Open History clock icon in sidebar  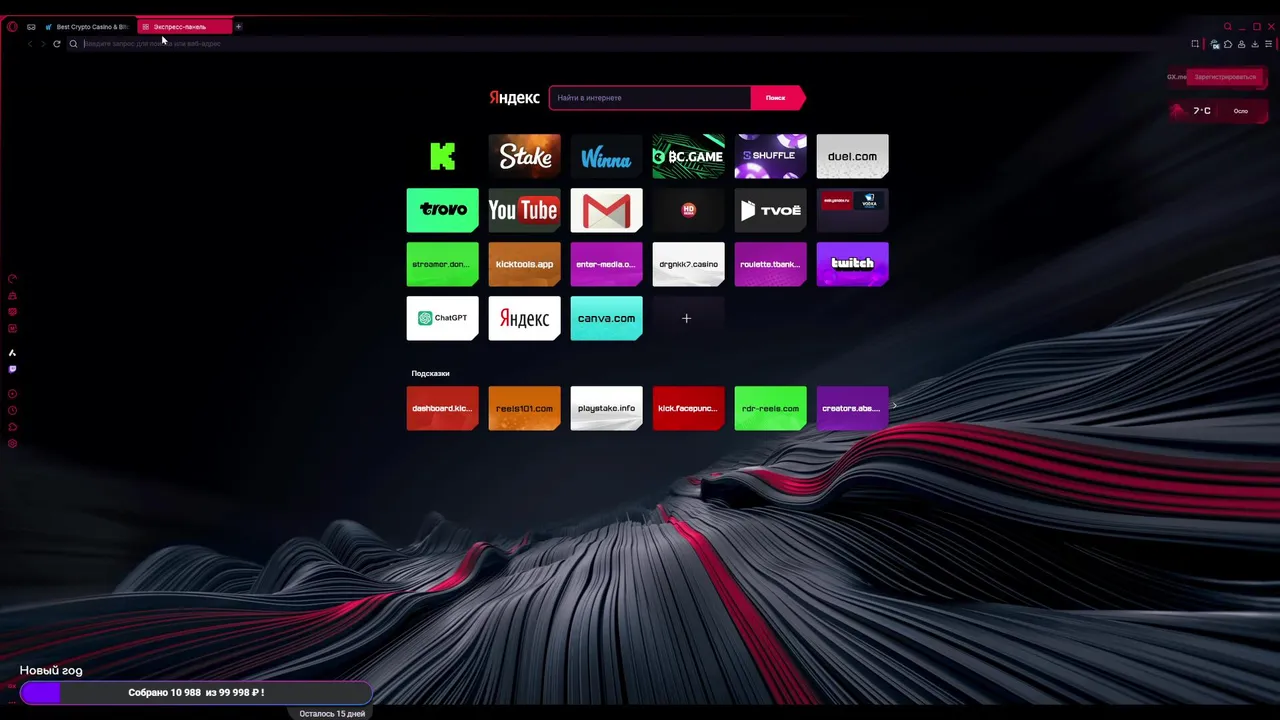click(x=12, y=410)
